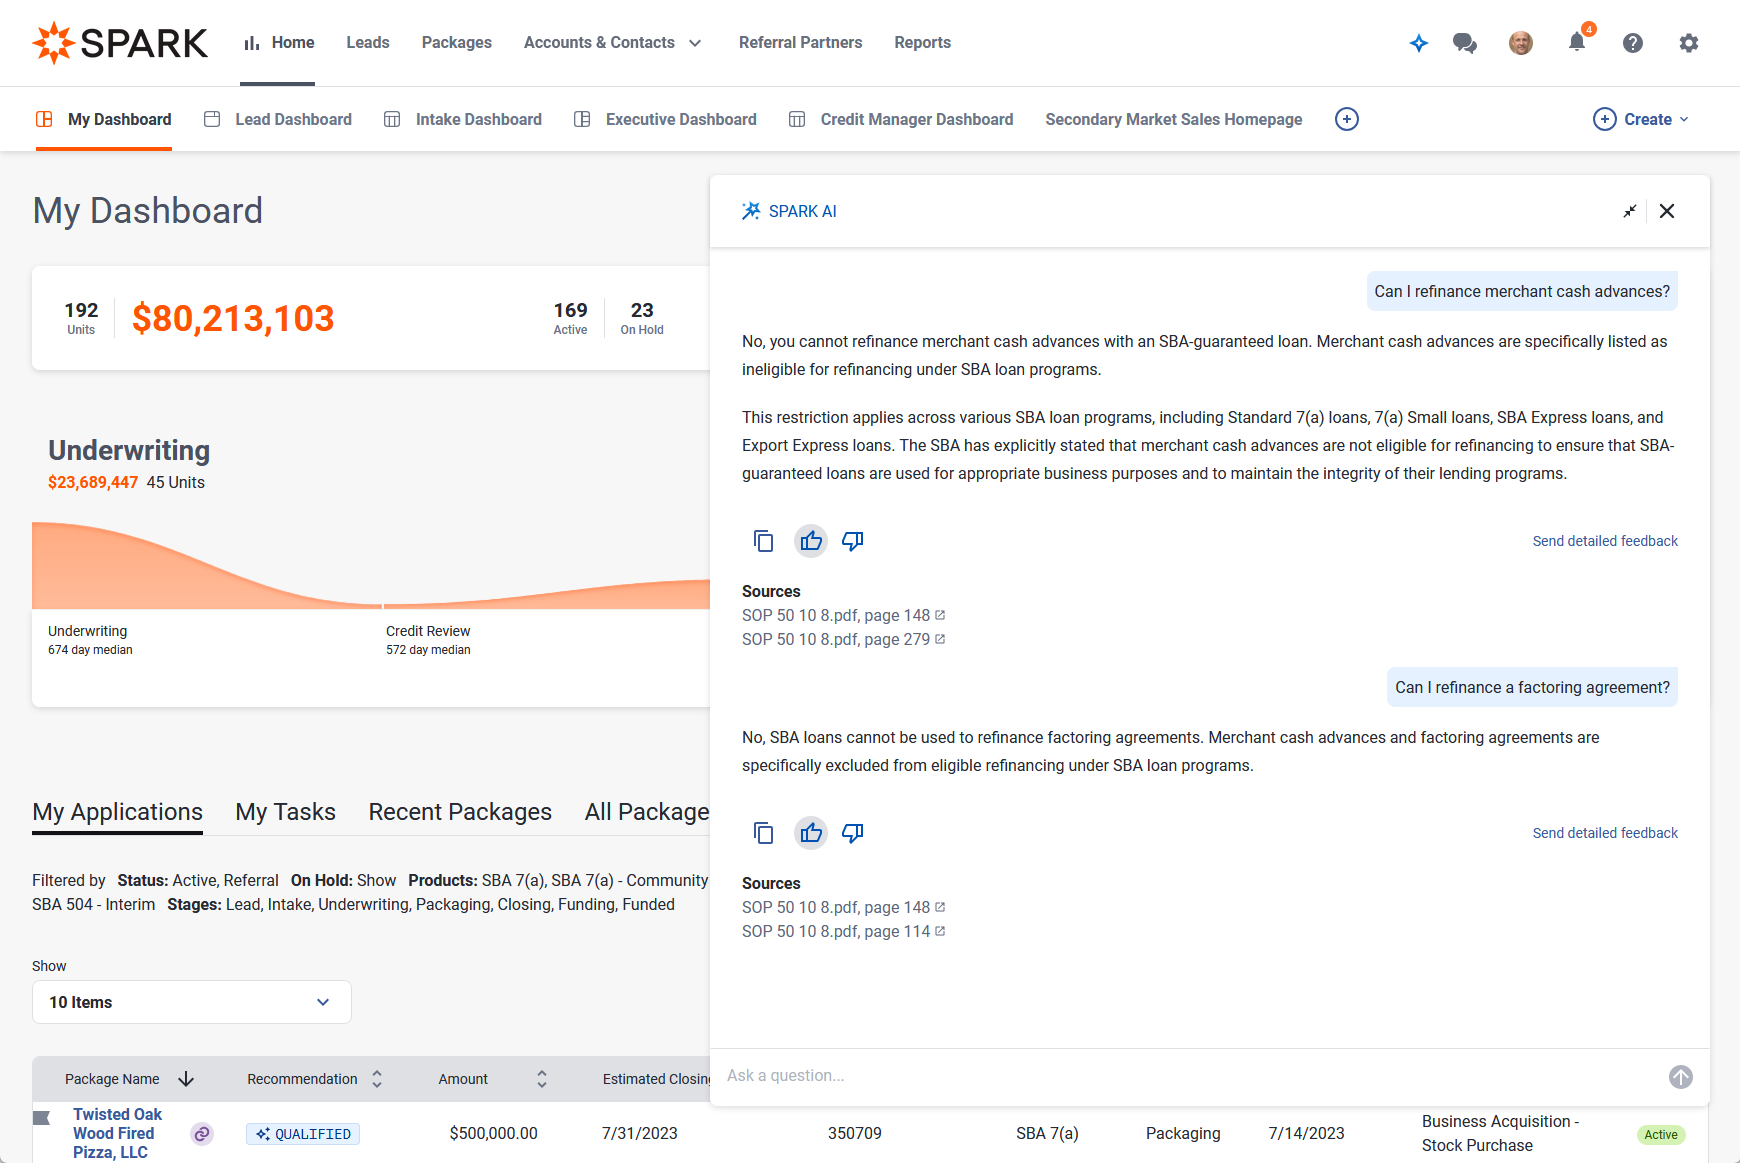Image resolution: width=1740 pixels, height=1163 pixels.
Task: Open the SPARK AI sparkle icon in header
Action: 1418,43
